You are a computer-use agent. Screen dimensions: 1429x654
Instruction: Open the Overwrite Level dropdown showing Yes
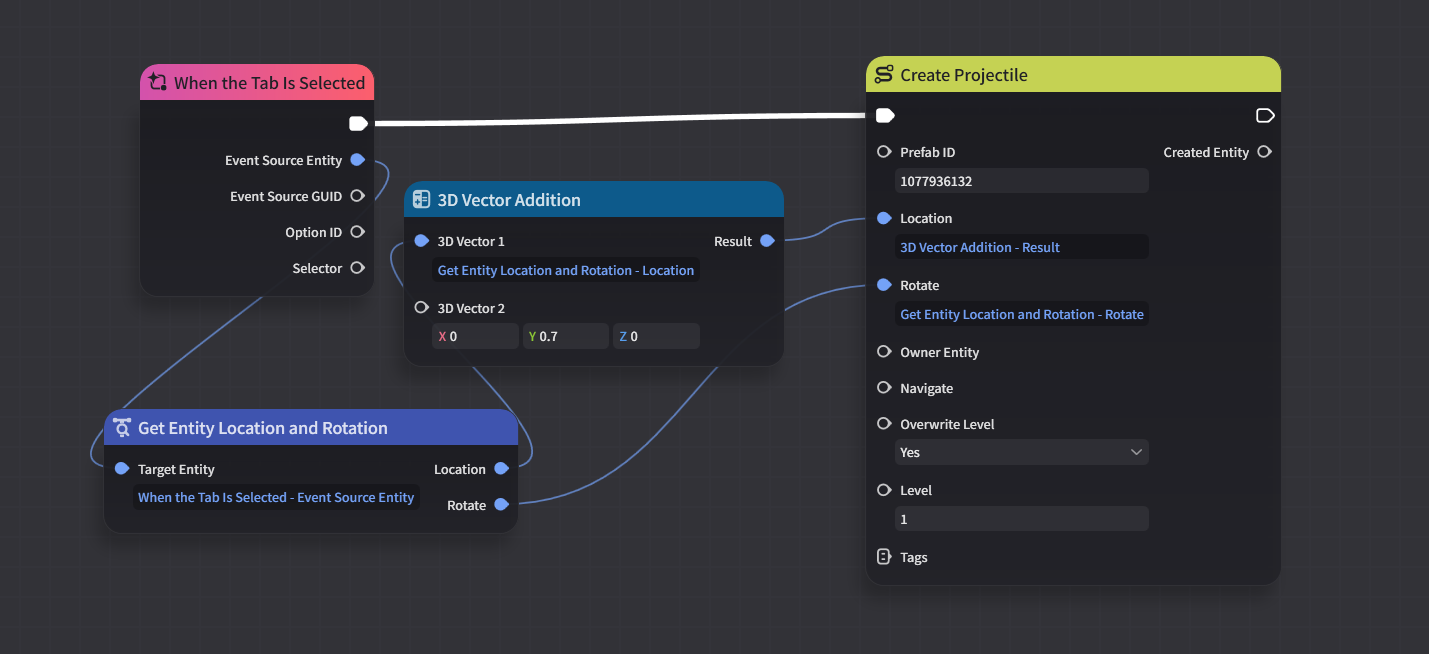(x=1022, y=452)
